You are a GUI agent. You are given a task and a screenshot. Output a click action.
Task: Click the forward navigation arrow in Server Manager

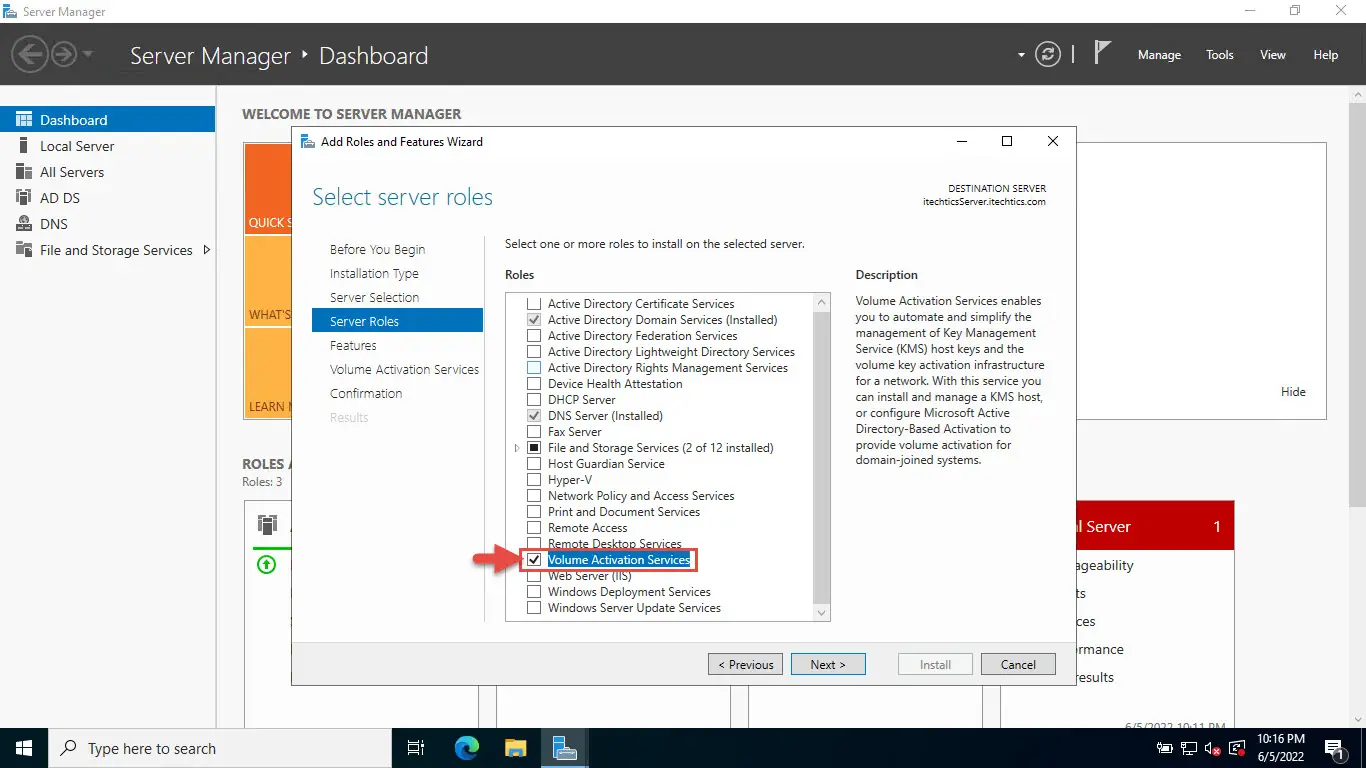tap(64, 54)
